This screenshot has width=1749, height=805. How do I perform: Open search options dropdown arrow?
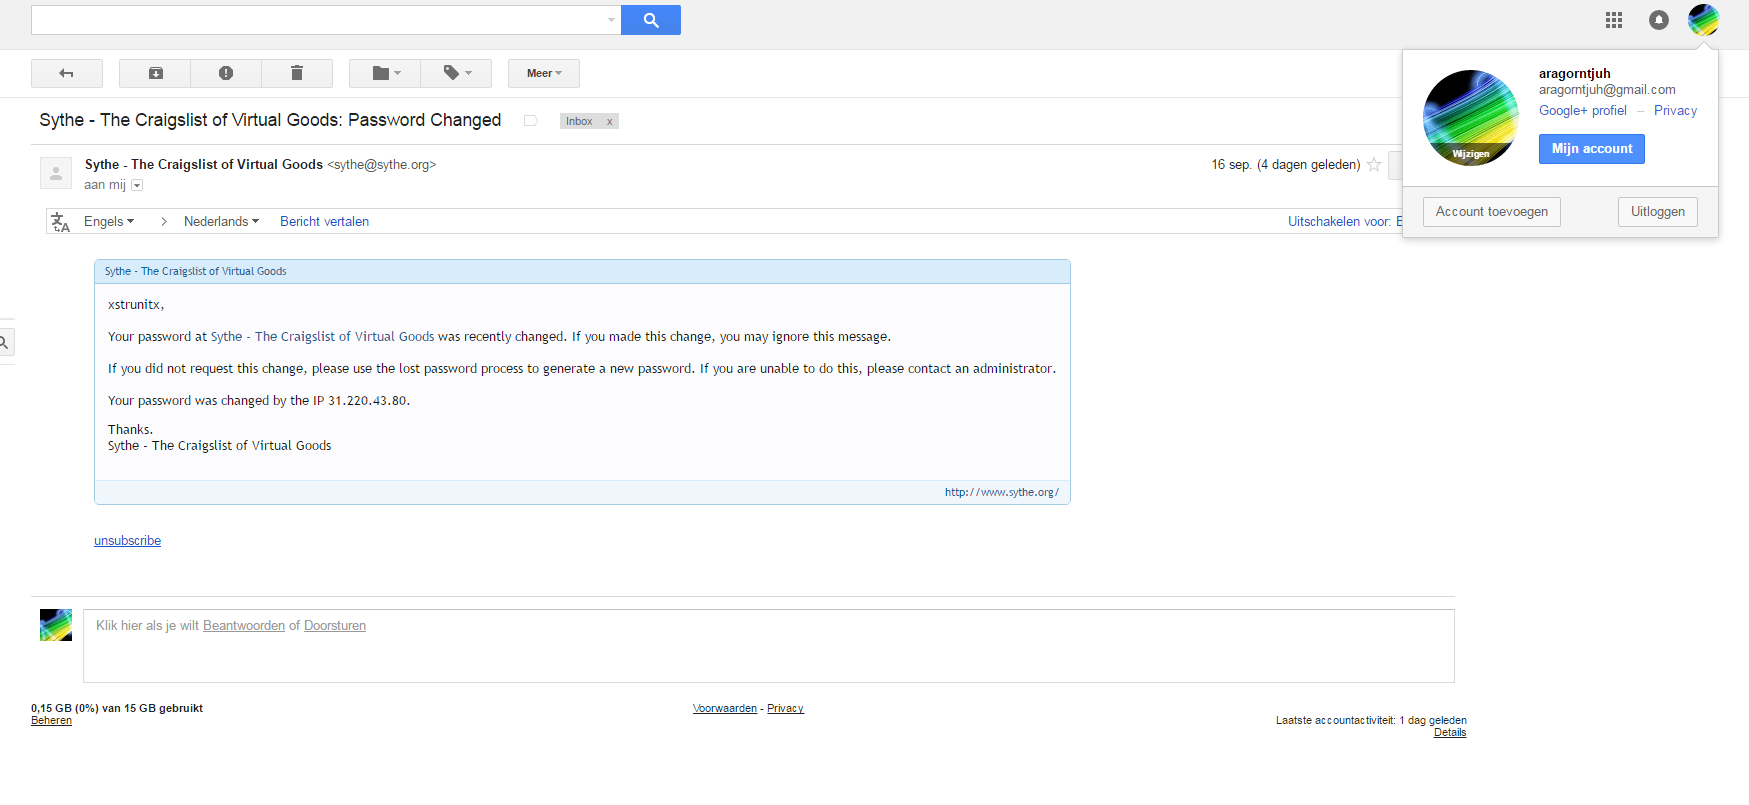pos(611,20)
